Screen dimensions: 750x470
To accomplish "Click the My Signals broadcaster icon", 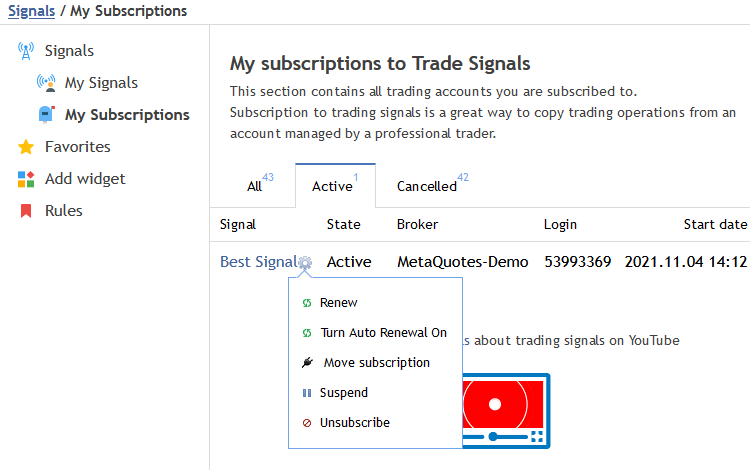I will [x=46, y=83].
